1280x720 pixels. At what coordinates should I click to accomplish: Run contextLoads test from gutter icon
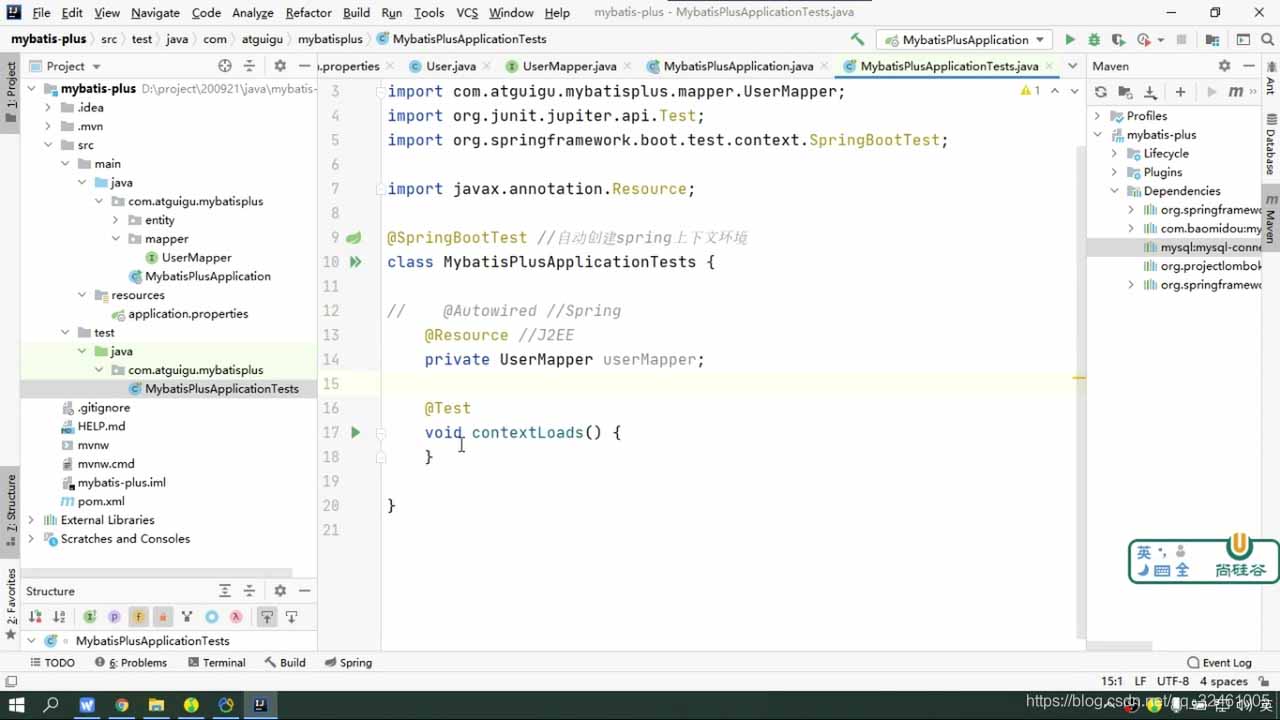355,433
